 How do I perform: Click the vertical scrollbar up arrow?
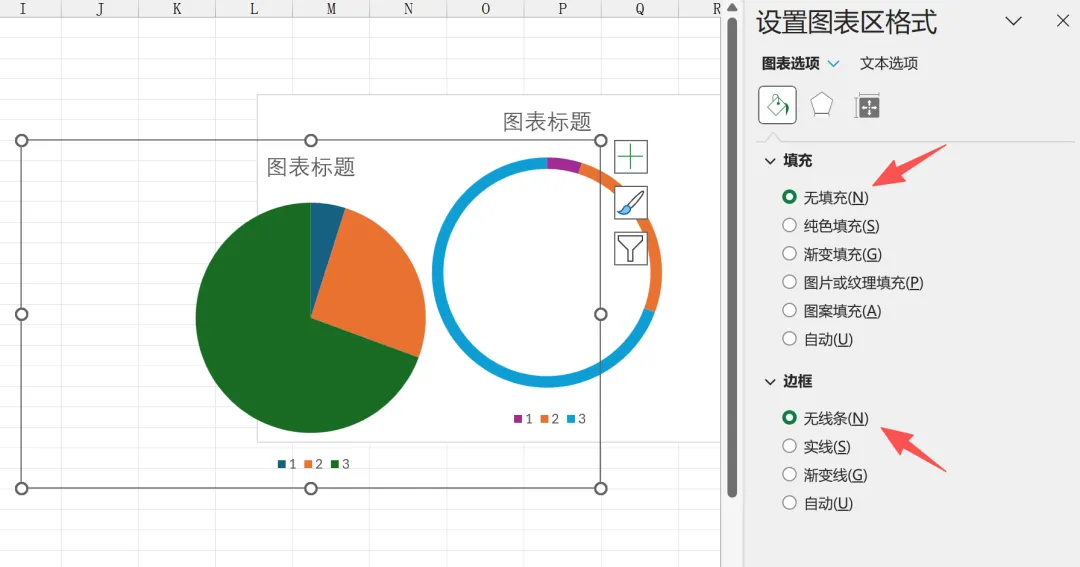732,8
